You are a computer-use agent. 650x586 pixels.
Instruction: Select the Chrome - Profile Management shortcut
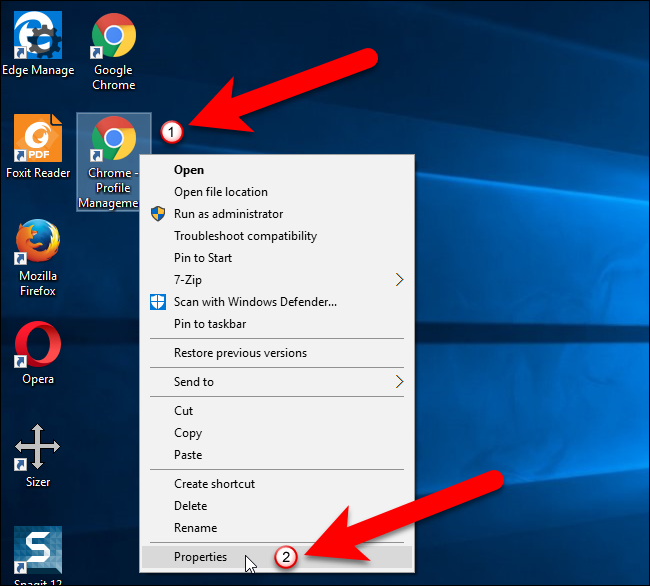109,162
